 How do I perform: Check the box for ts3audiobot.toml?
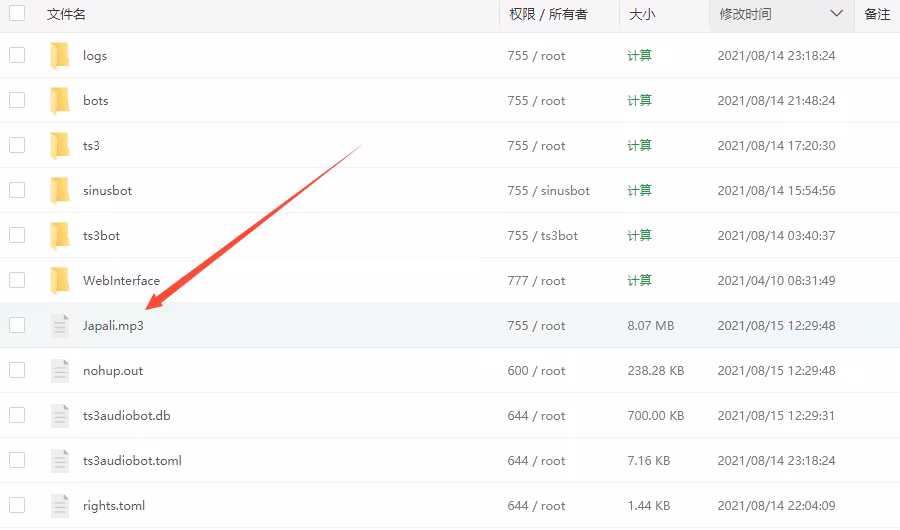pyautogui.click(x=17, y=460)
